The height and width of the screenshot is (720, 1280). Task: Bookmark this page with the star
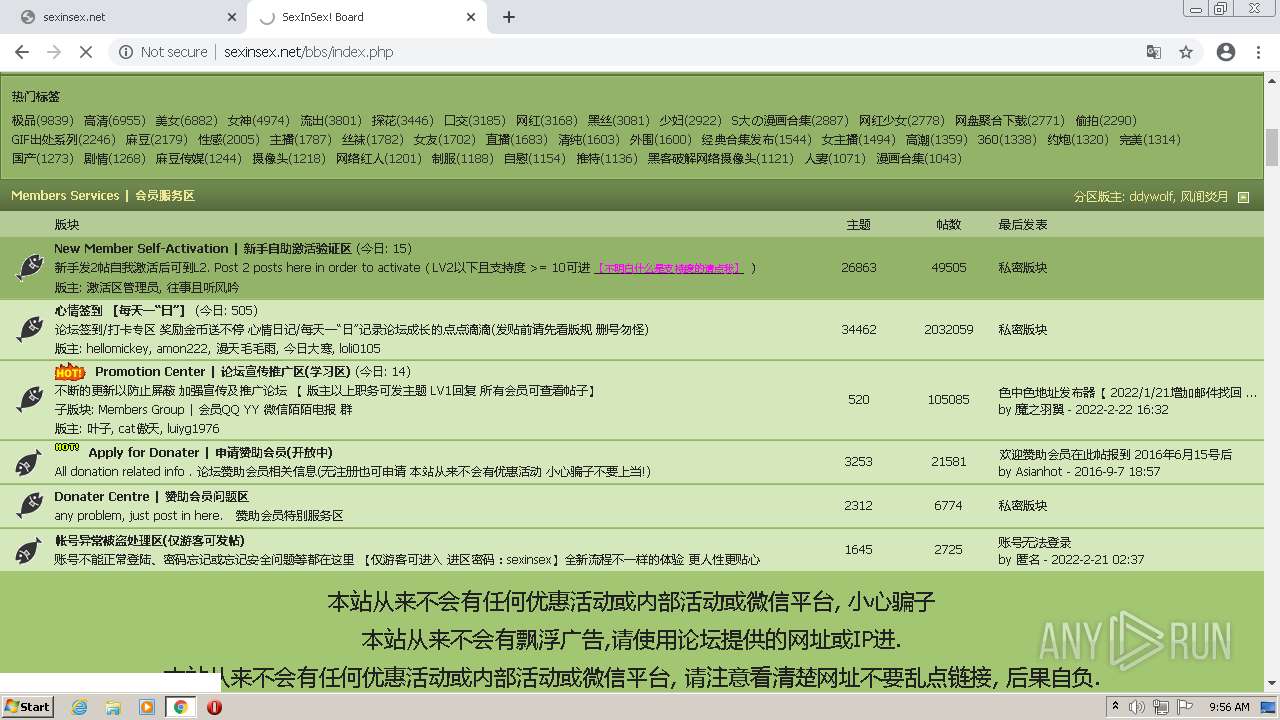pyautogui.click(x=1186, y=52)
